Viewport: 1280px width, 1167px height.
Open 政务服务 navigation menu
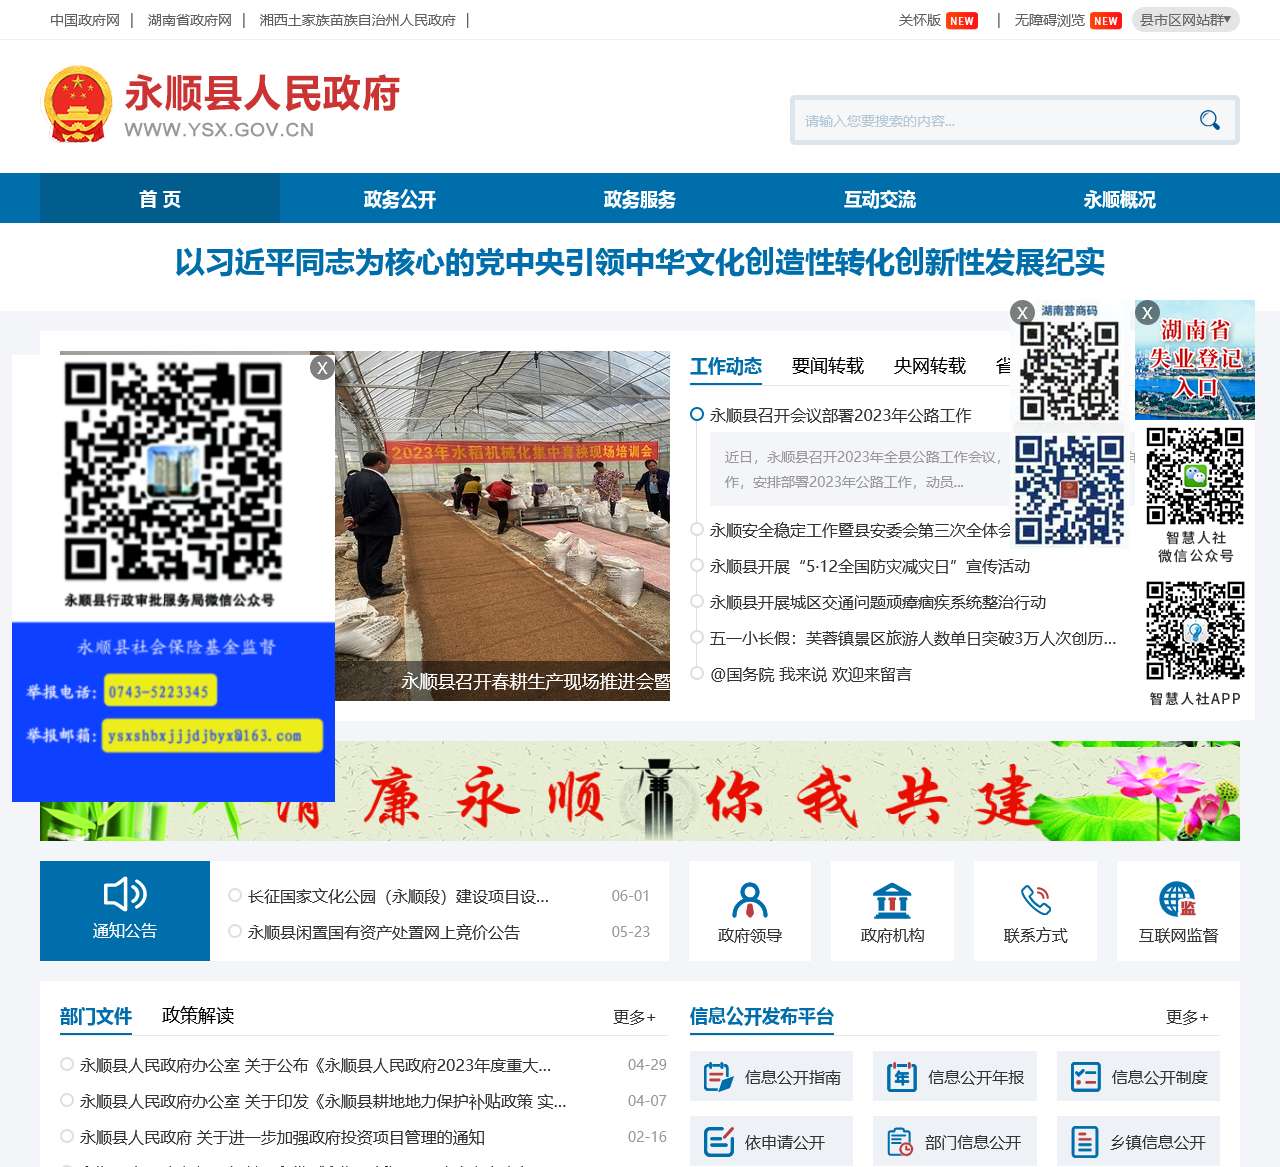pyautogui.click(x=640, y=199)
